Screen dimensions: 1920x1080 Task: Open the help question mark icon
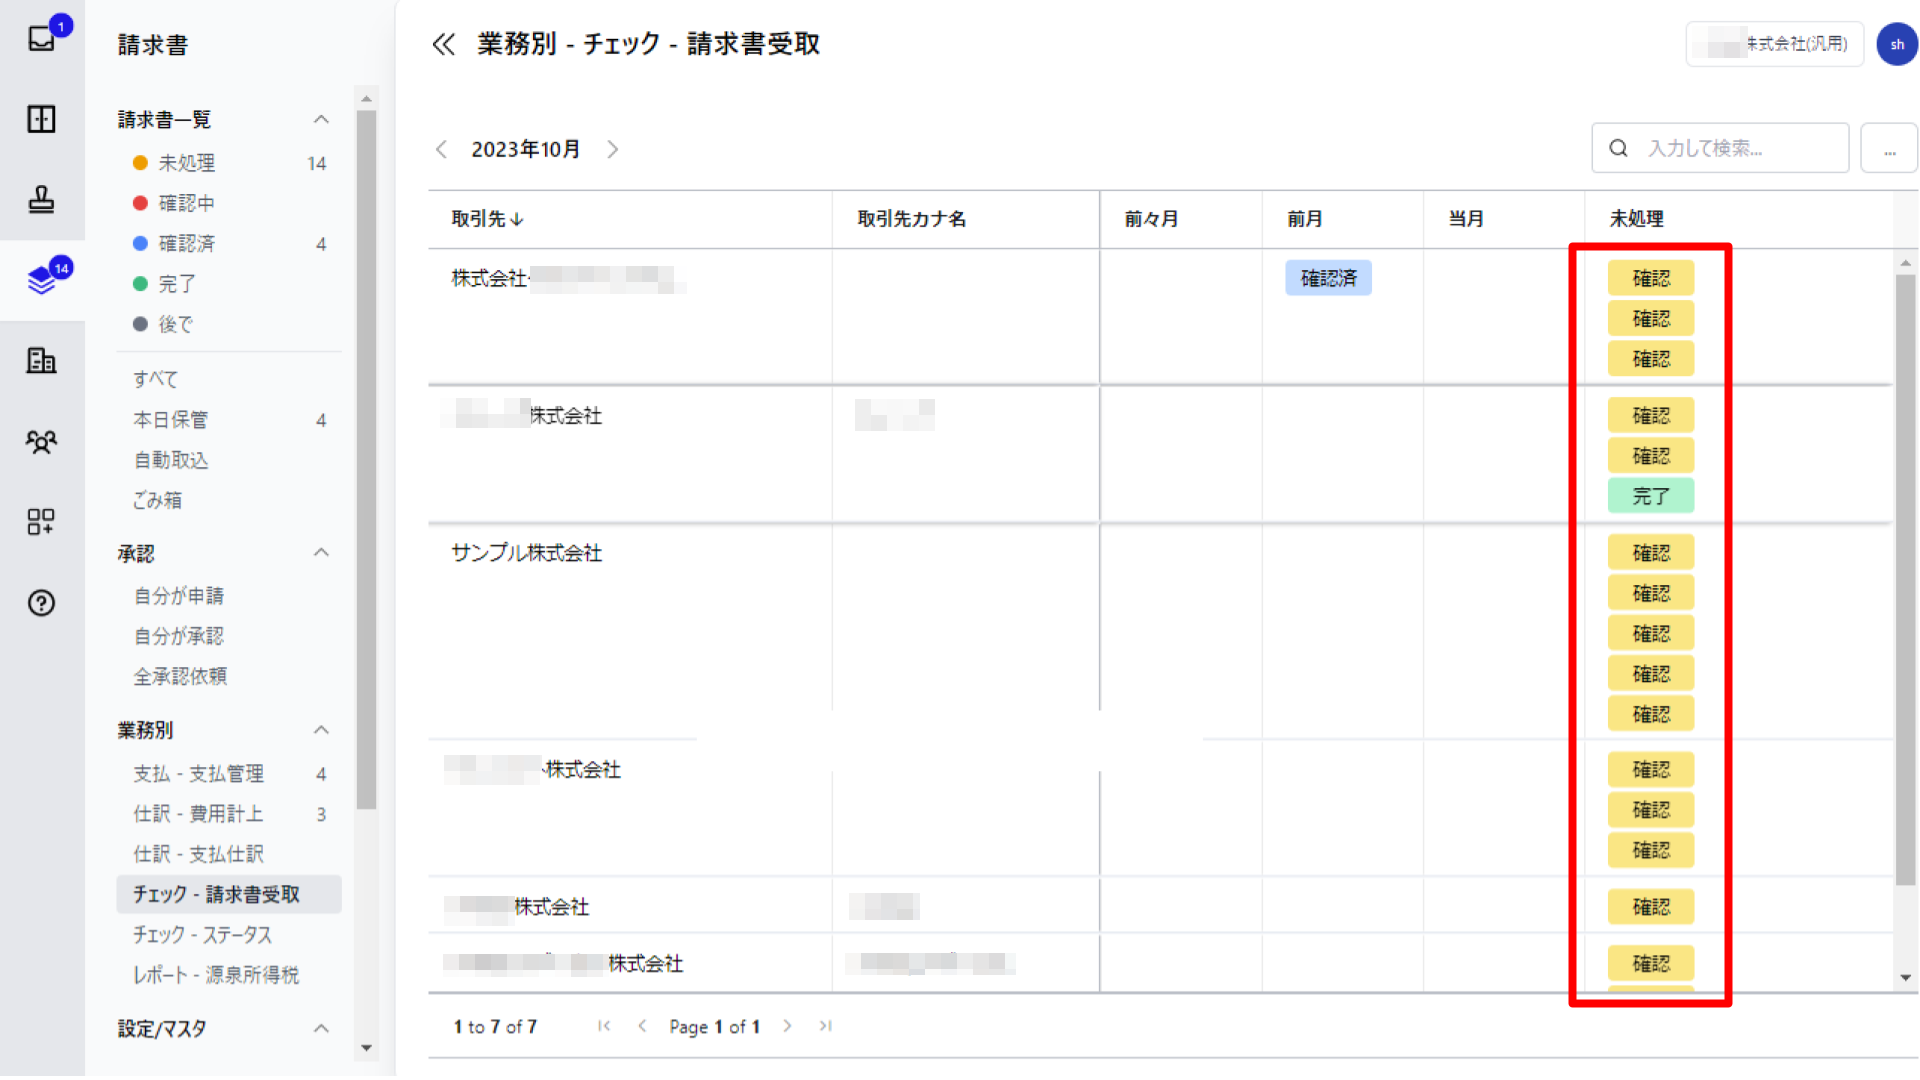(x=42, y=603)
